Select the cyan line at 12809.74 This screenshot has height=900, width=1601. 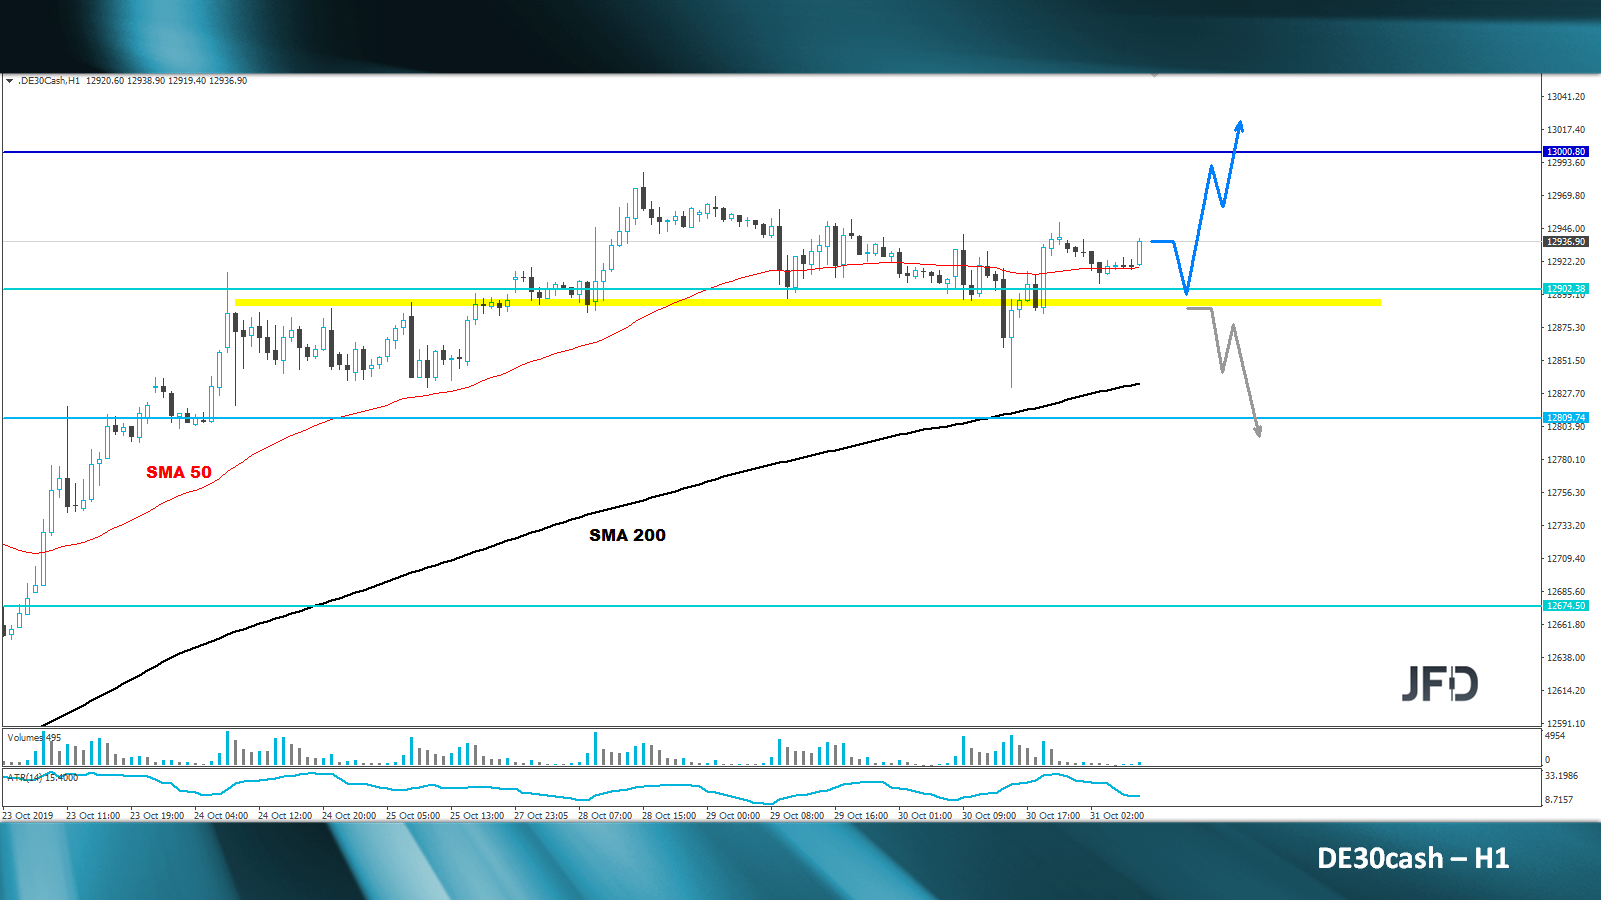[700, 418]
